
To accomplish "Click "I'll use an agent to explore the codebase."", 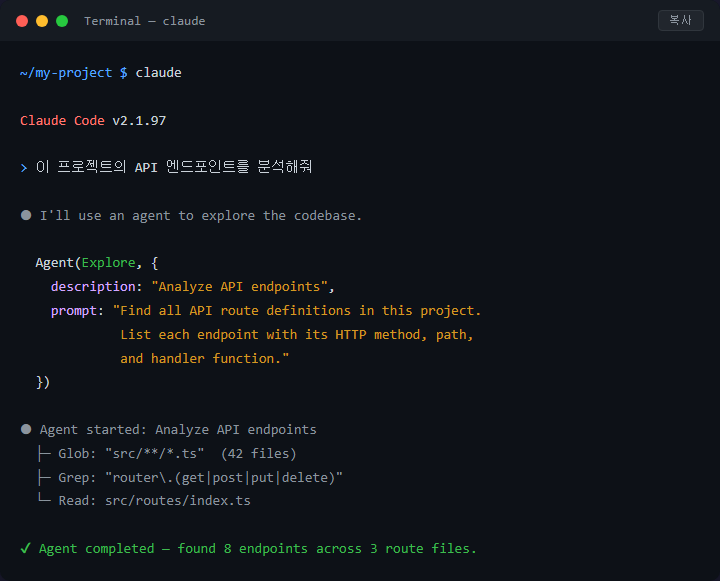I will coord(201,215).
